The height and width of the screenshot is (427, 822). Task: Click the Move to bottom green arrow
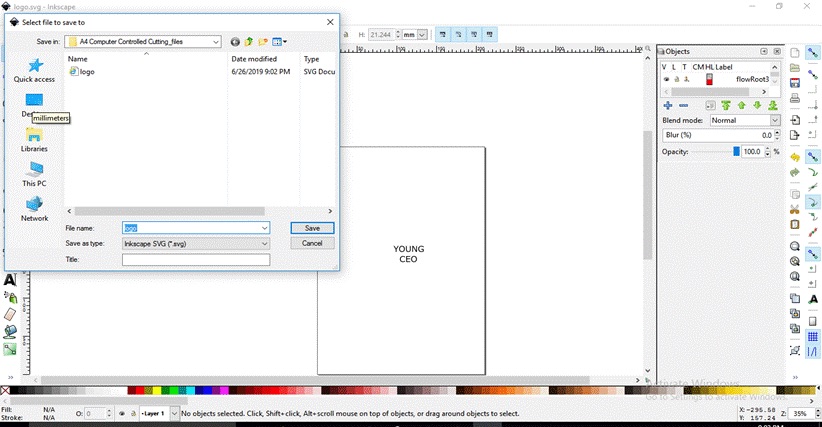[x=773, y=105]
